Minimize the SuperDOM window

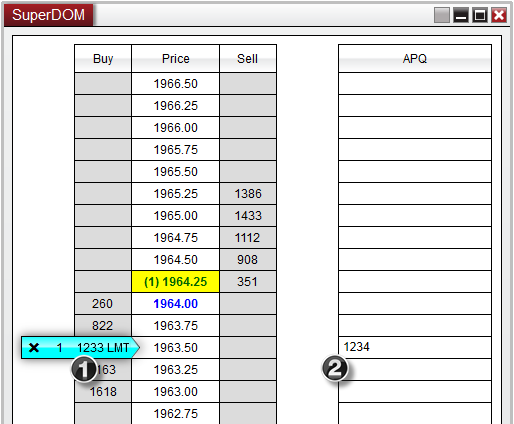pyautogui.click(x=461, y=15)
